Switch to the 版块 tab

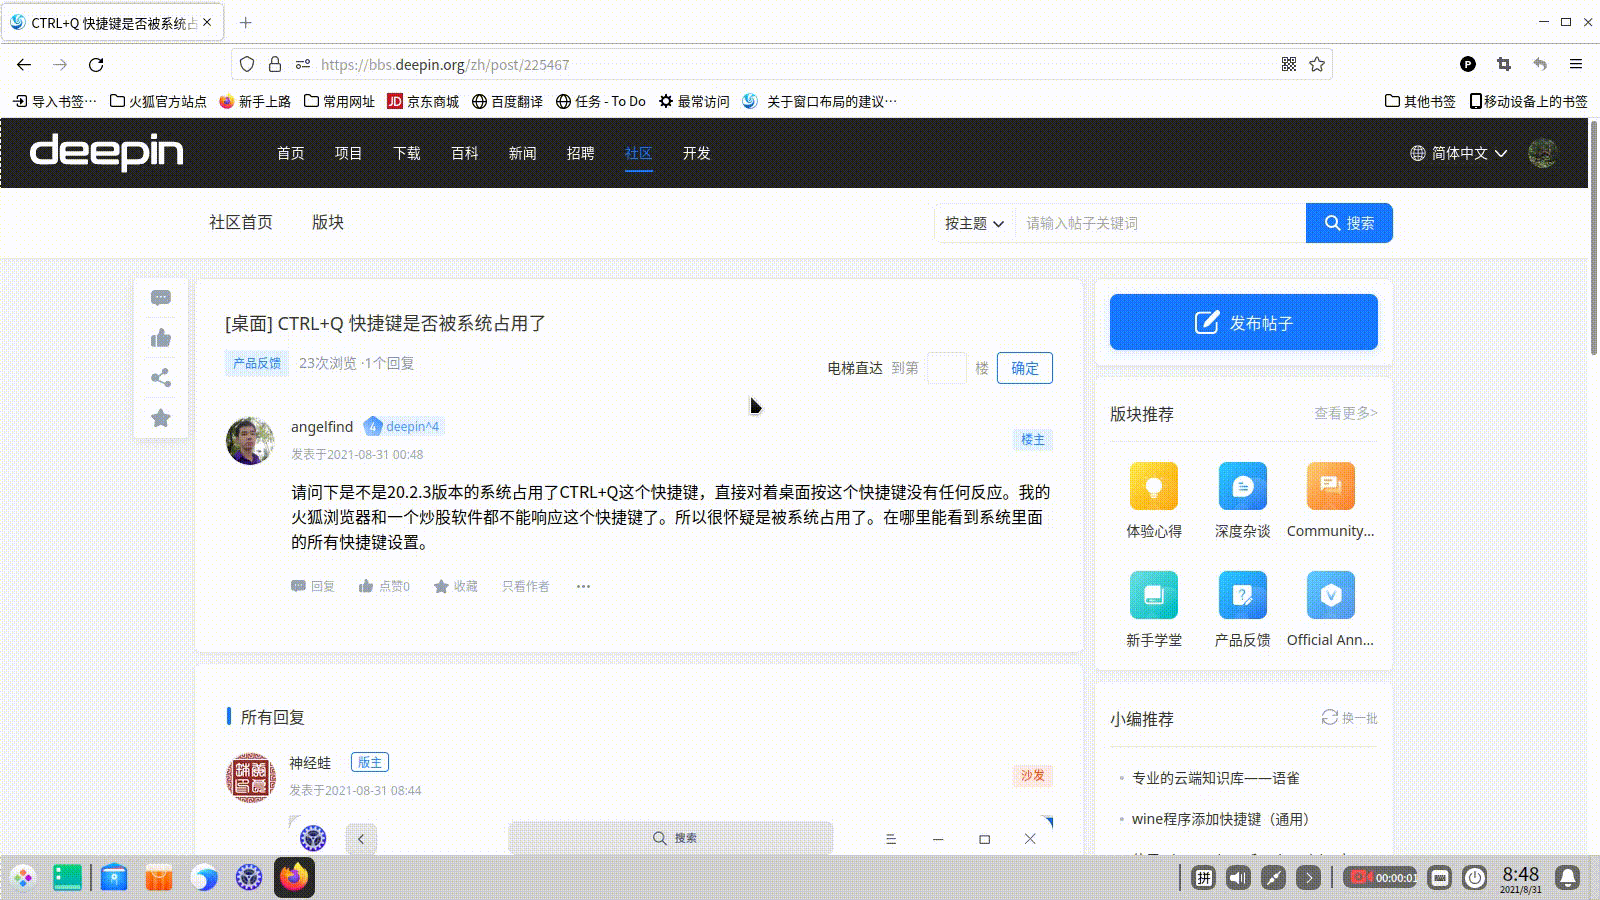[327, 222]
